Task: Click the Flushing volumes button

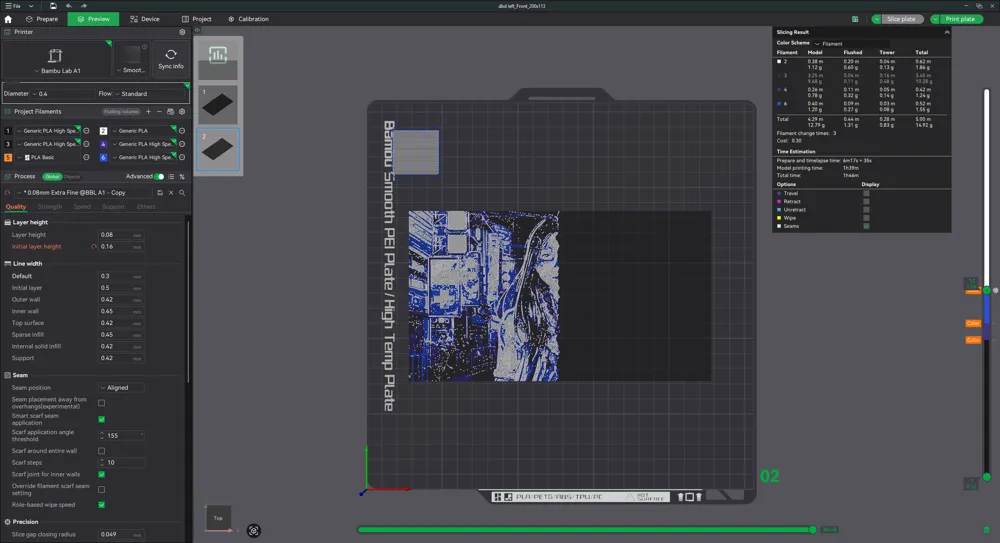Action: (x=121, y=112)
